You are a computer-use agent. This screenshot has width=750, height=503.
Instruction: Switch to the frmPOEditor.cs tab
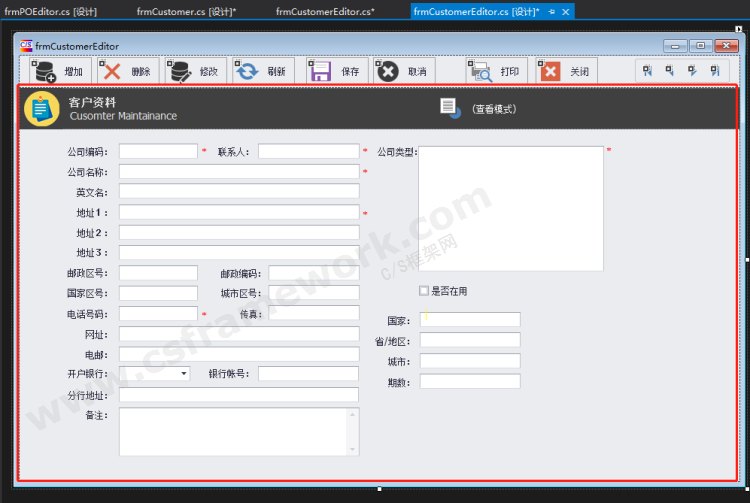50,11
